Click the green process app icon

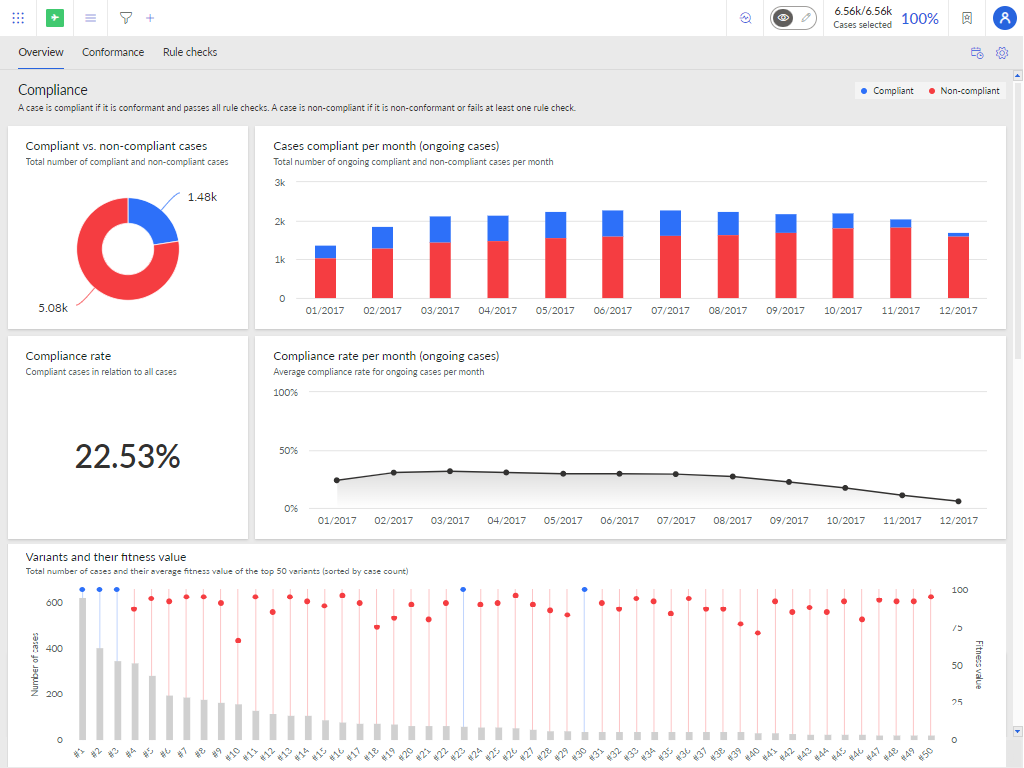pyautogui.click(x=55, y=18)
